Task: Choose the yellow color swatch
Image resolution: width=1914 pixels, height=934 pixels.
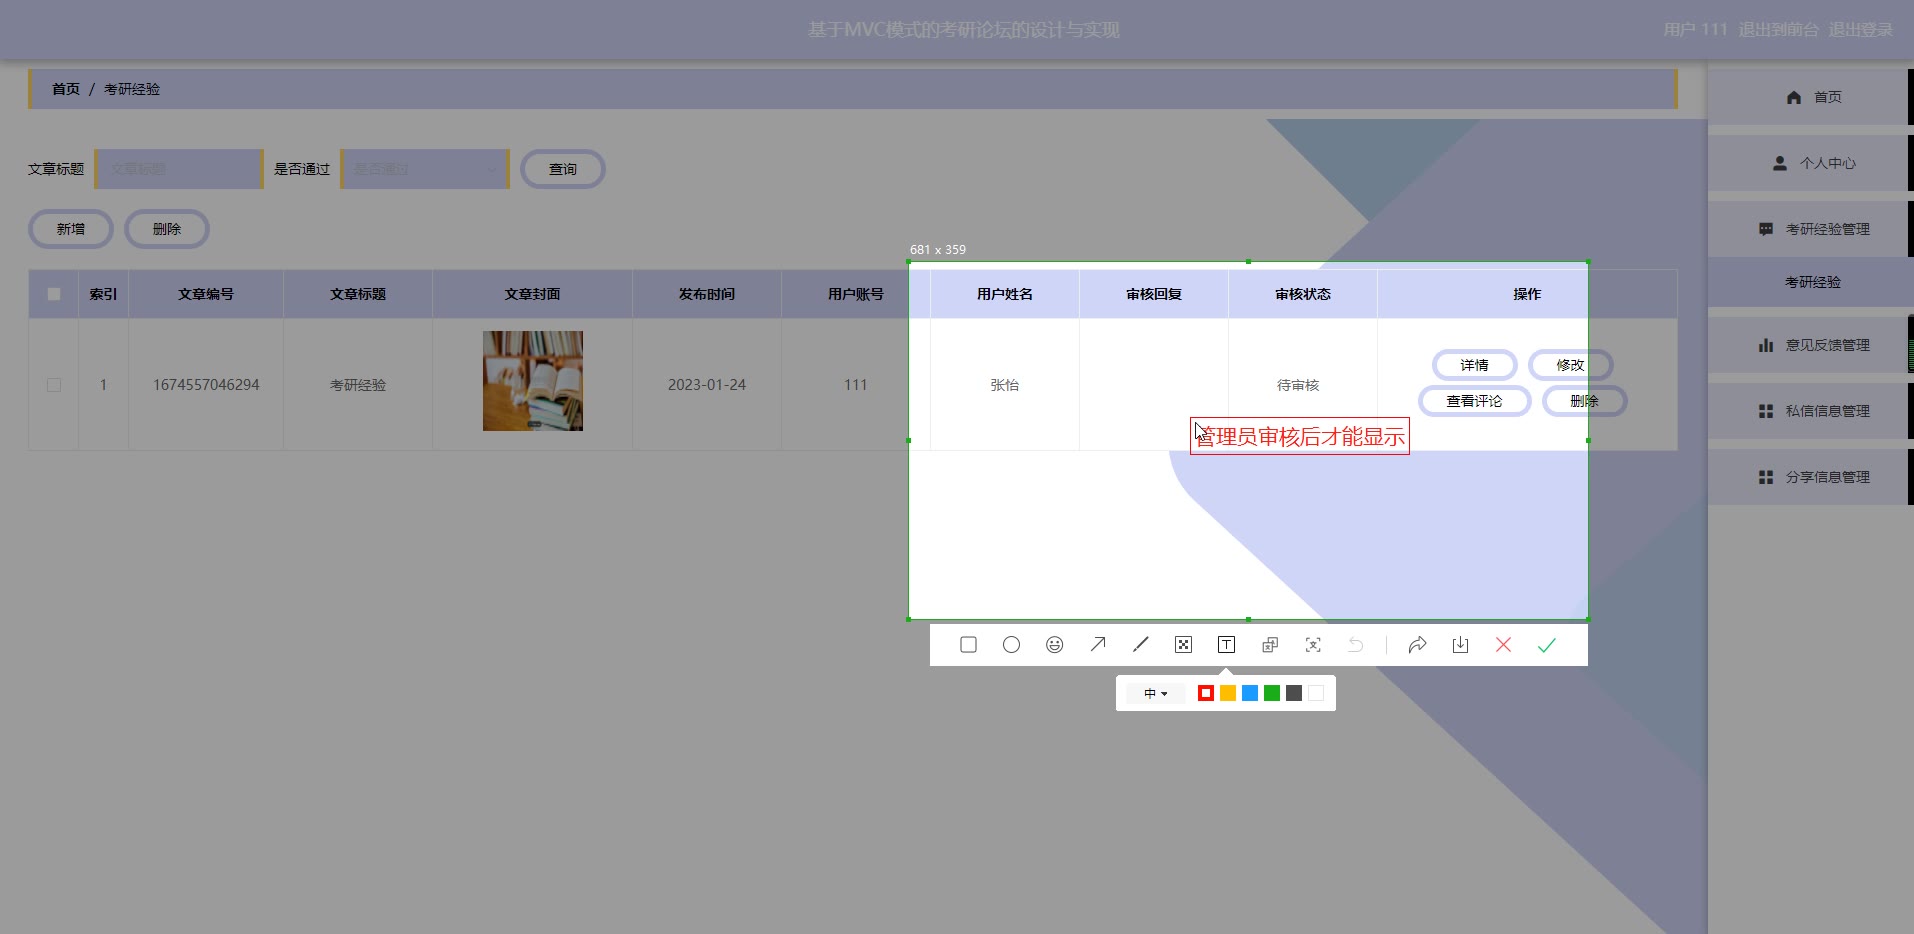Action: [1228, 693]
